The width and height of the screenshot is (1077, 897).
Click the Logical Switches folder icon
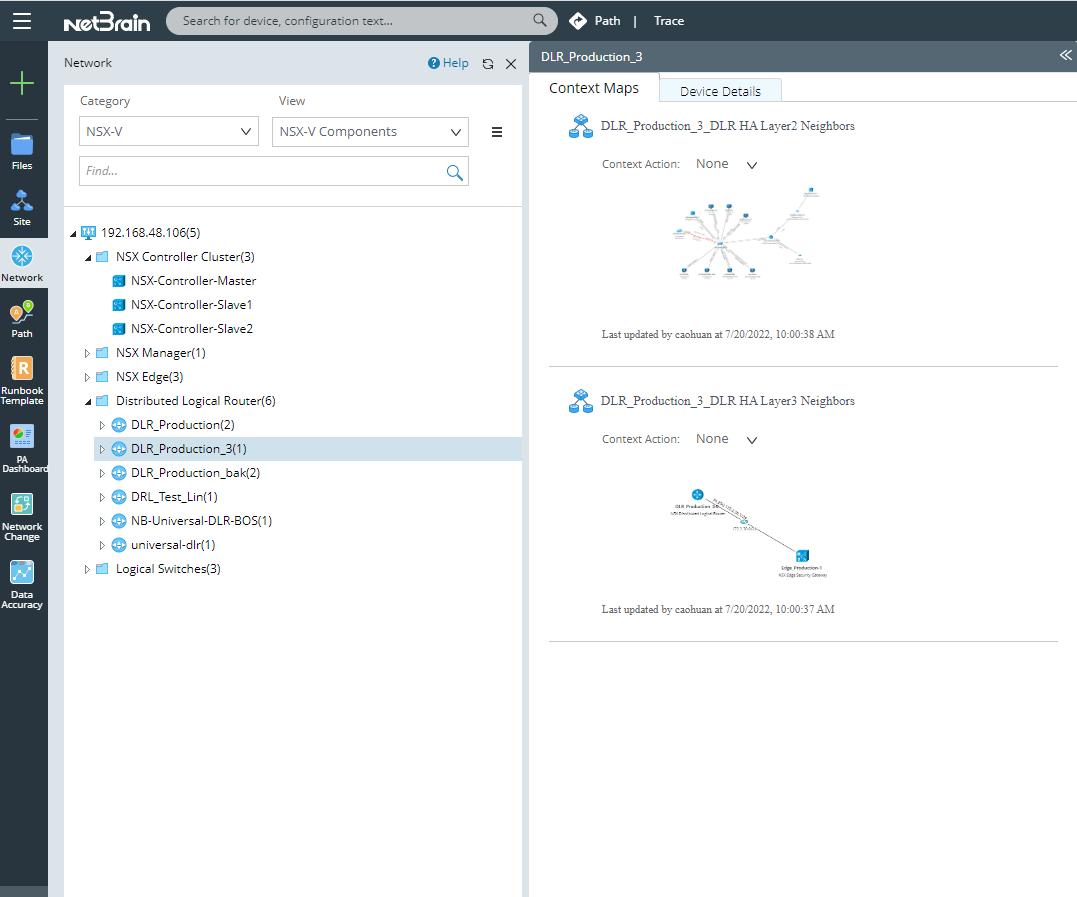click(102, 569)
